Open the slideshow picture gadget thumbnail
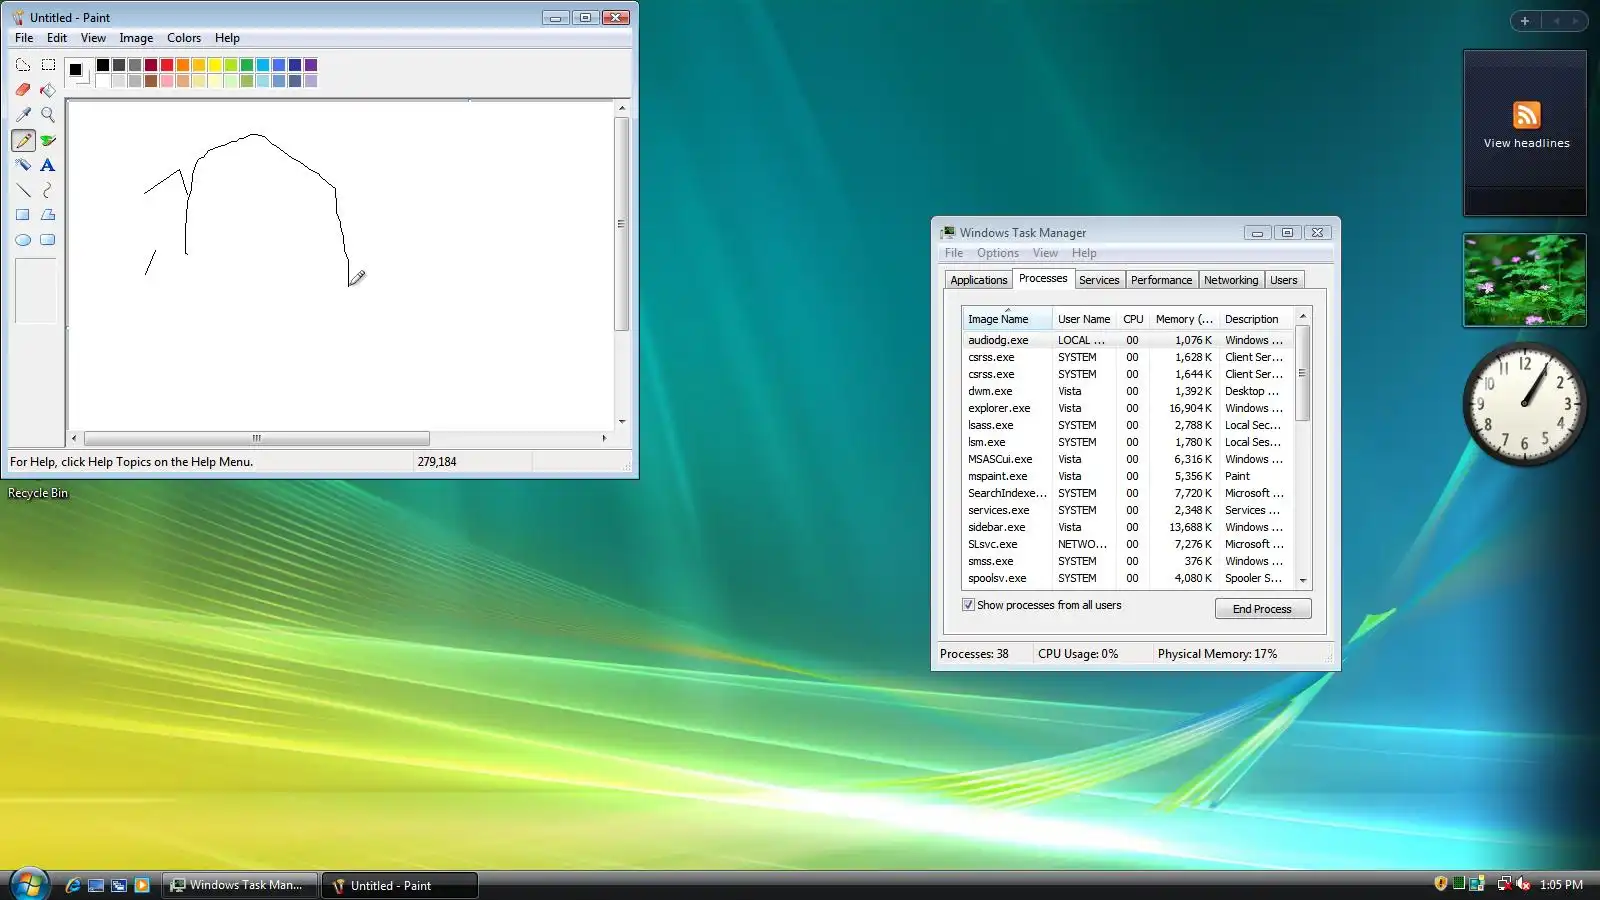Viewport: 1600px width, 900px height. [1525, 280]
